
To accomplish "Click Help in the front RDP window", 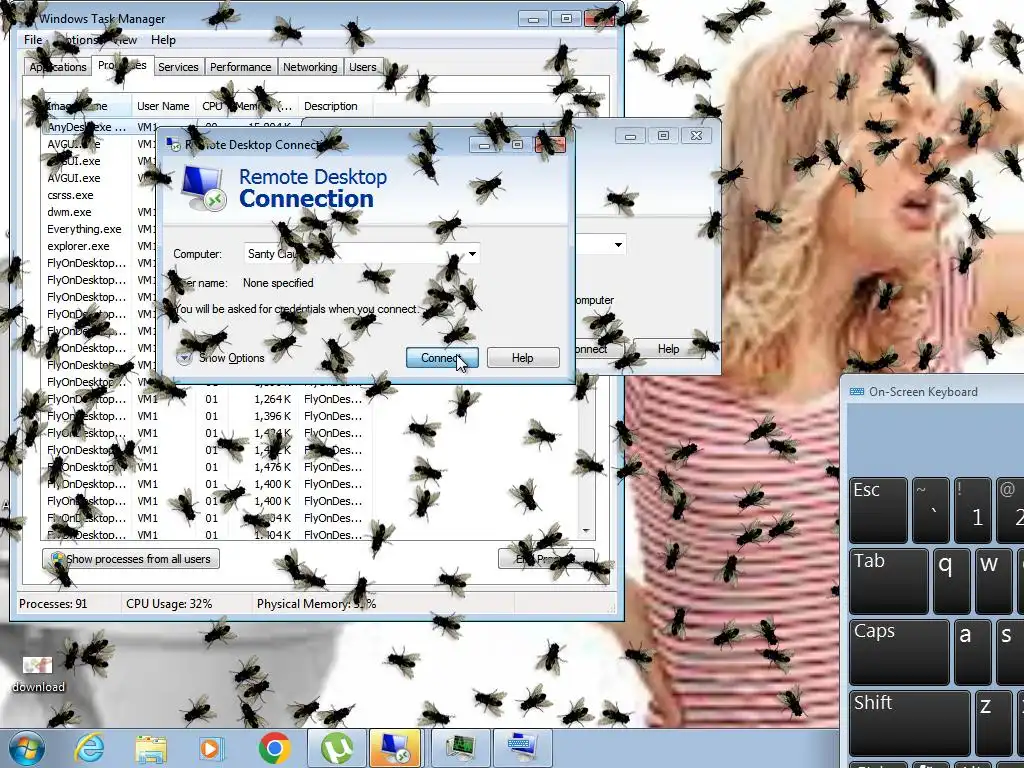I will (x=522, y=358).
